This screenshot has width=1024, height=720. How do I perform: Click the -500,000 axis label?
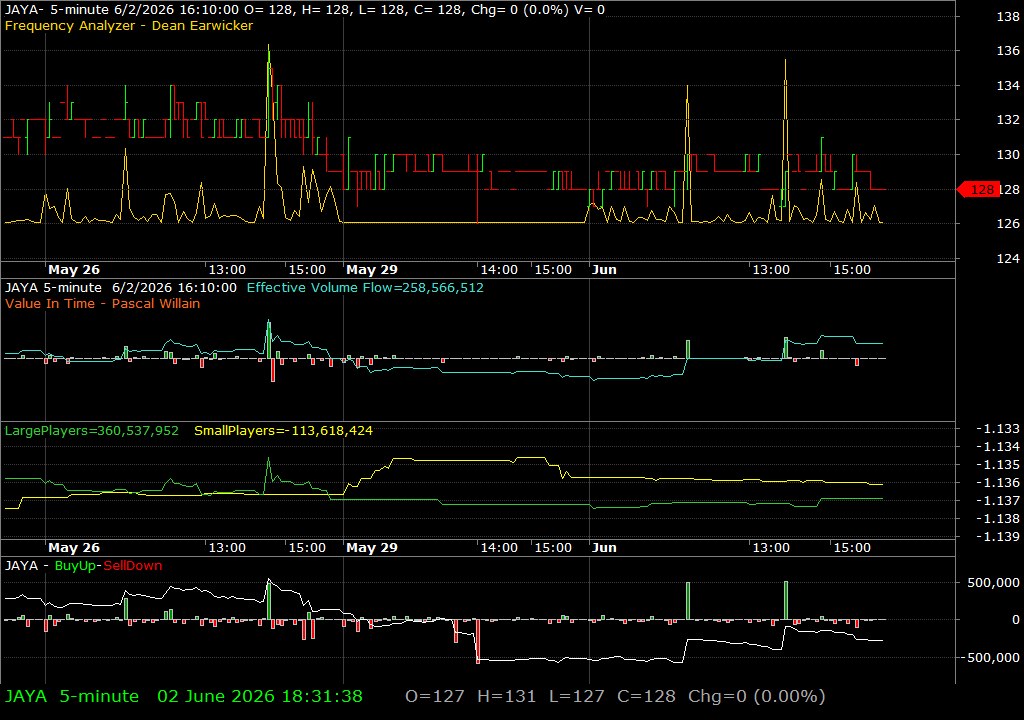point(989,658)
